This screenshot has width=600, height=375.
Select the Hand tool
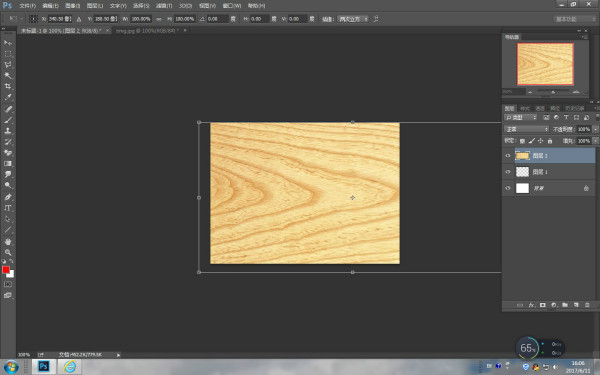(x=8, y=241)
